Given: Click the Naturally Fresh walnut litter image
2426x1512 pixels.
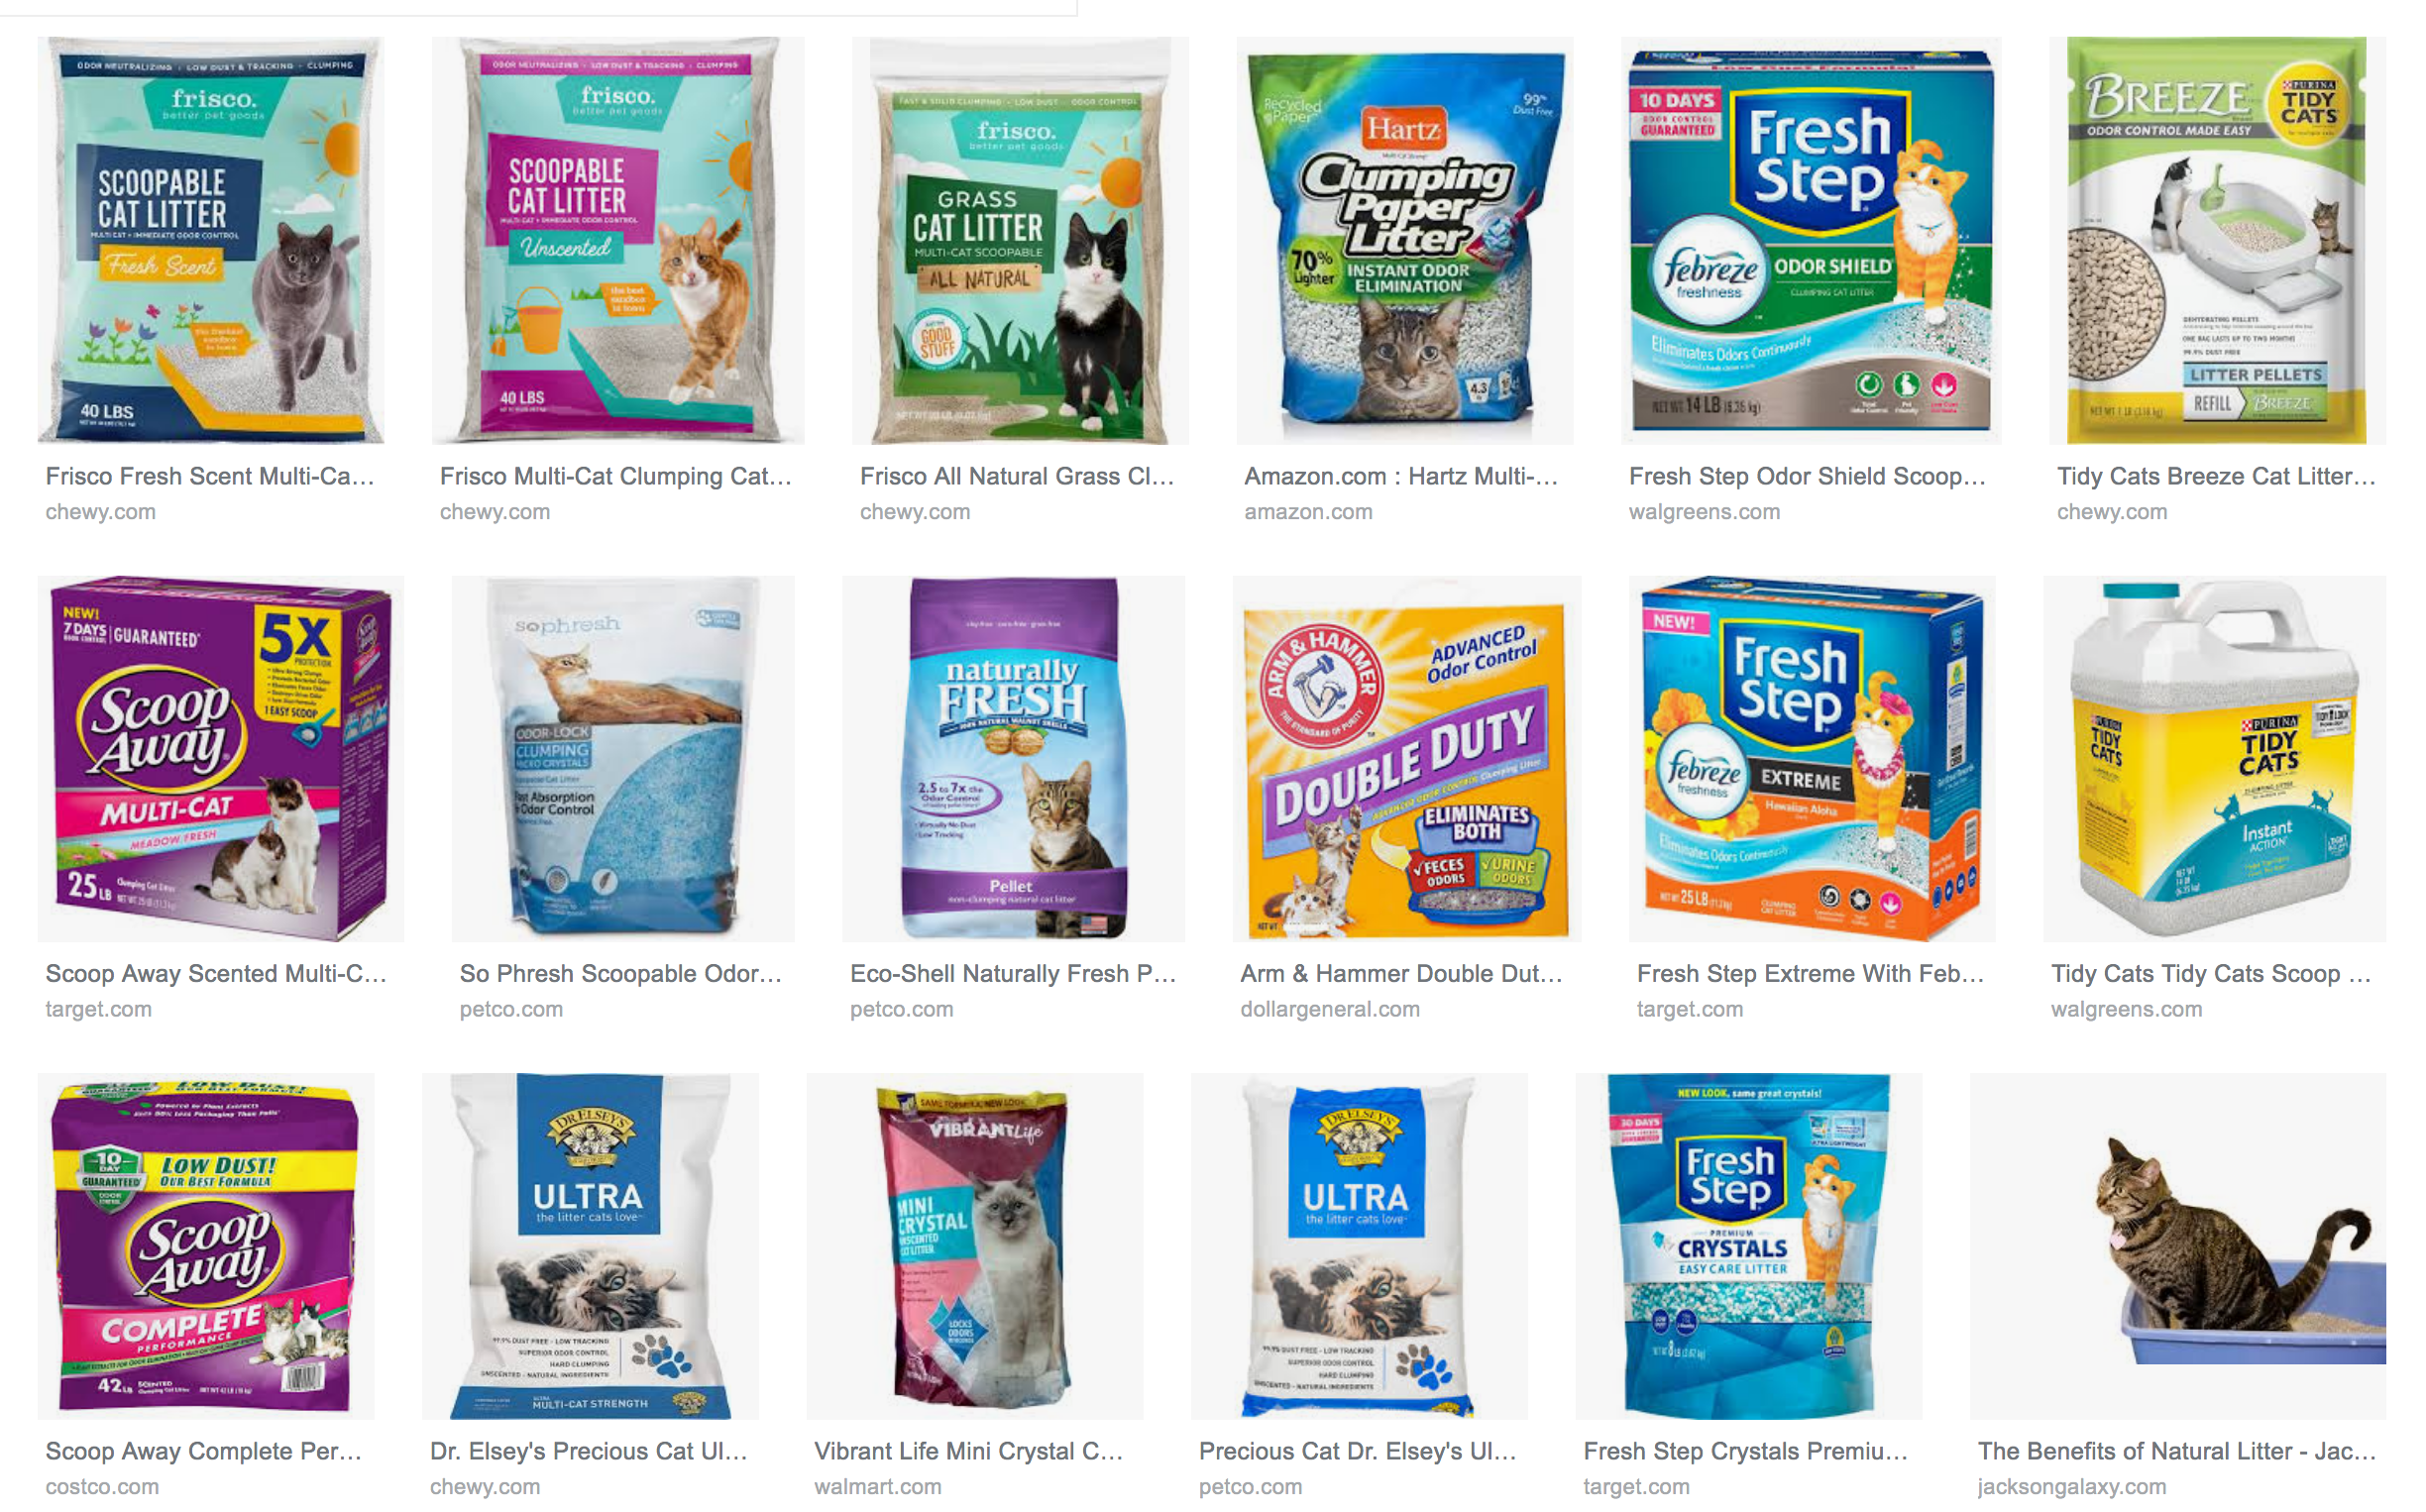Looking at the screenshot, I should [x=1013, y=758].
